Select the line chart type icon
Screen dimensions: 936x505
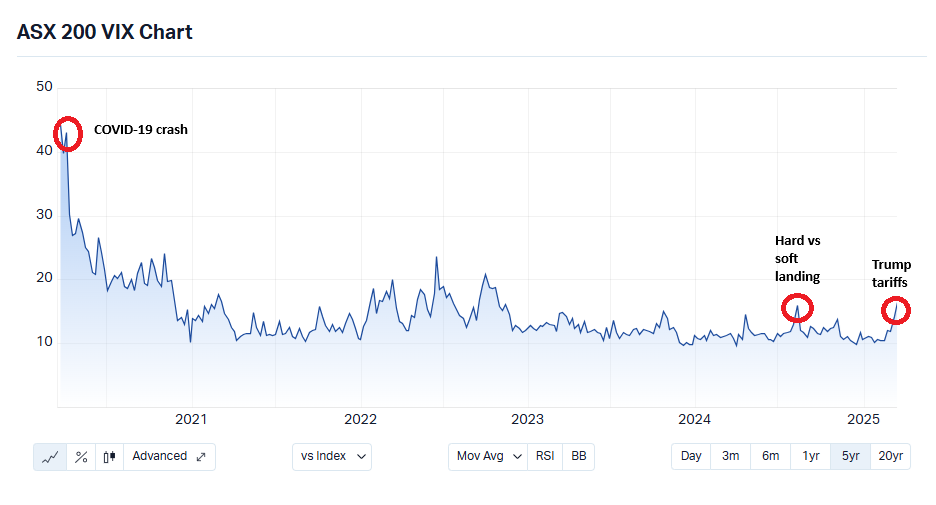click(x=51, y=456)
